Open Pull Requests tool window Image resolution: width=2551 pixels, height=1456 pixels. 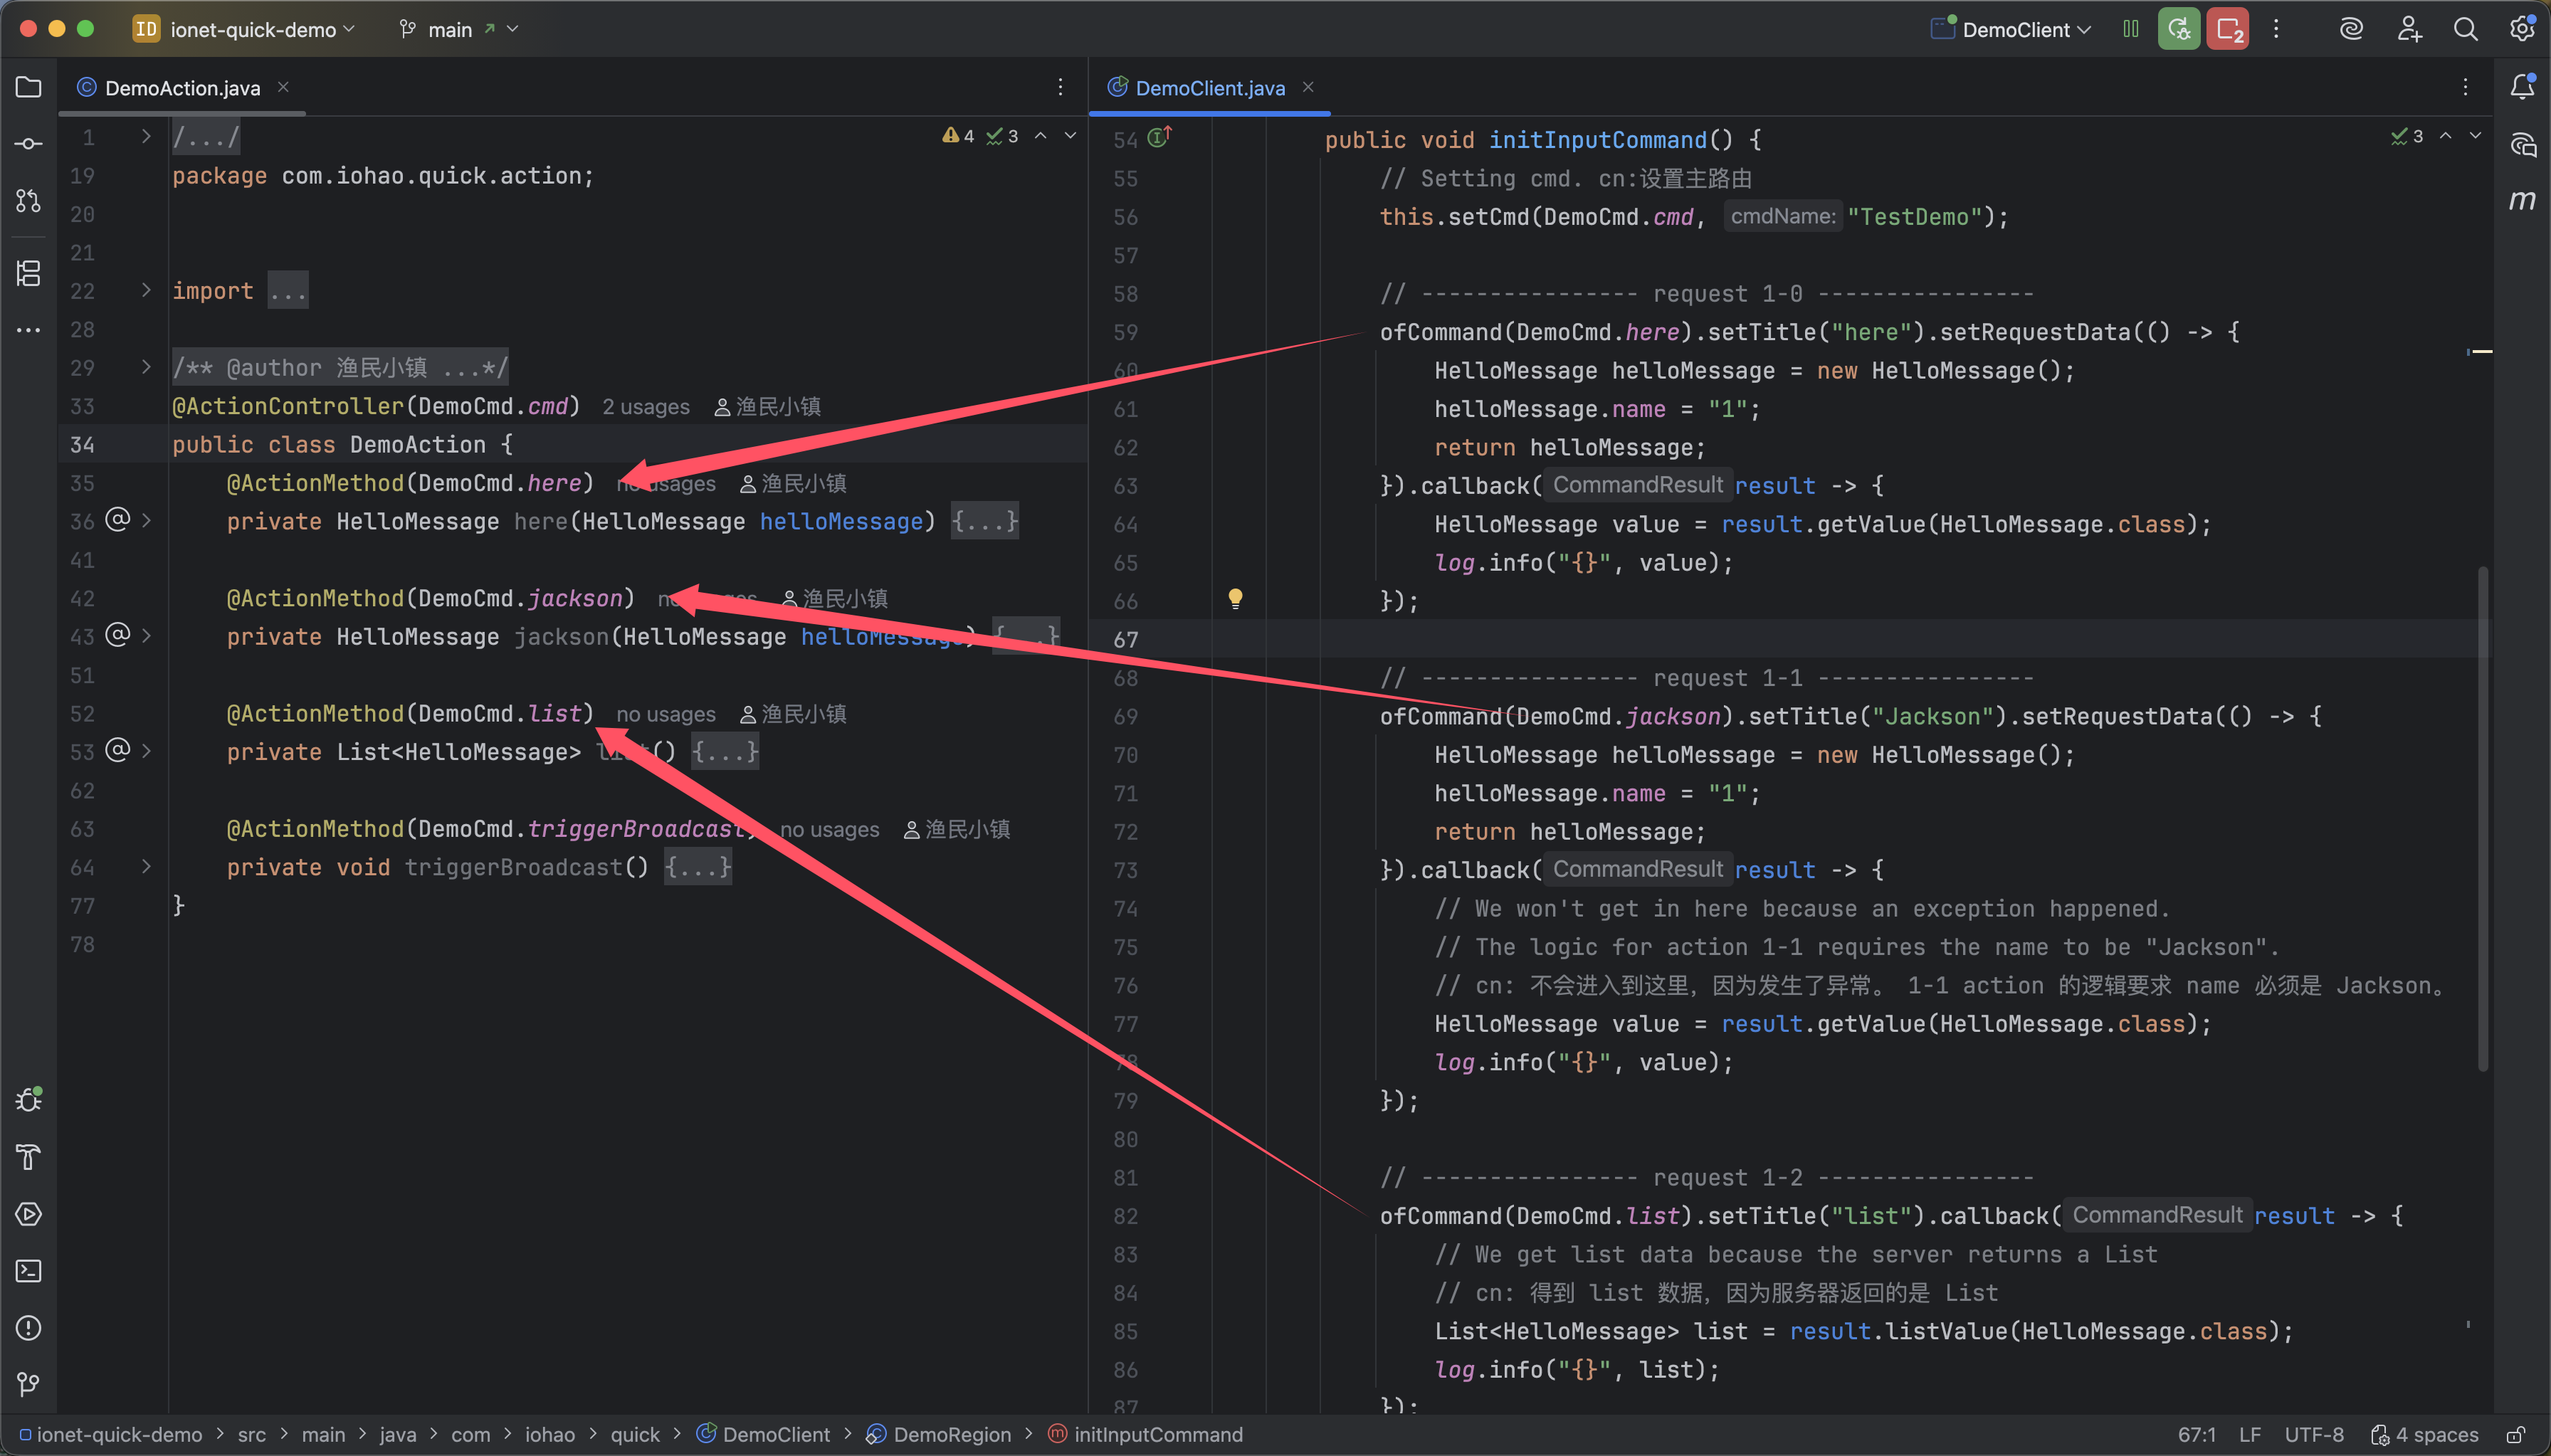click(x=28, y=201)
